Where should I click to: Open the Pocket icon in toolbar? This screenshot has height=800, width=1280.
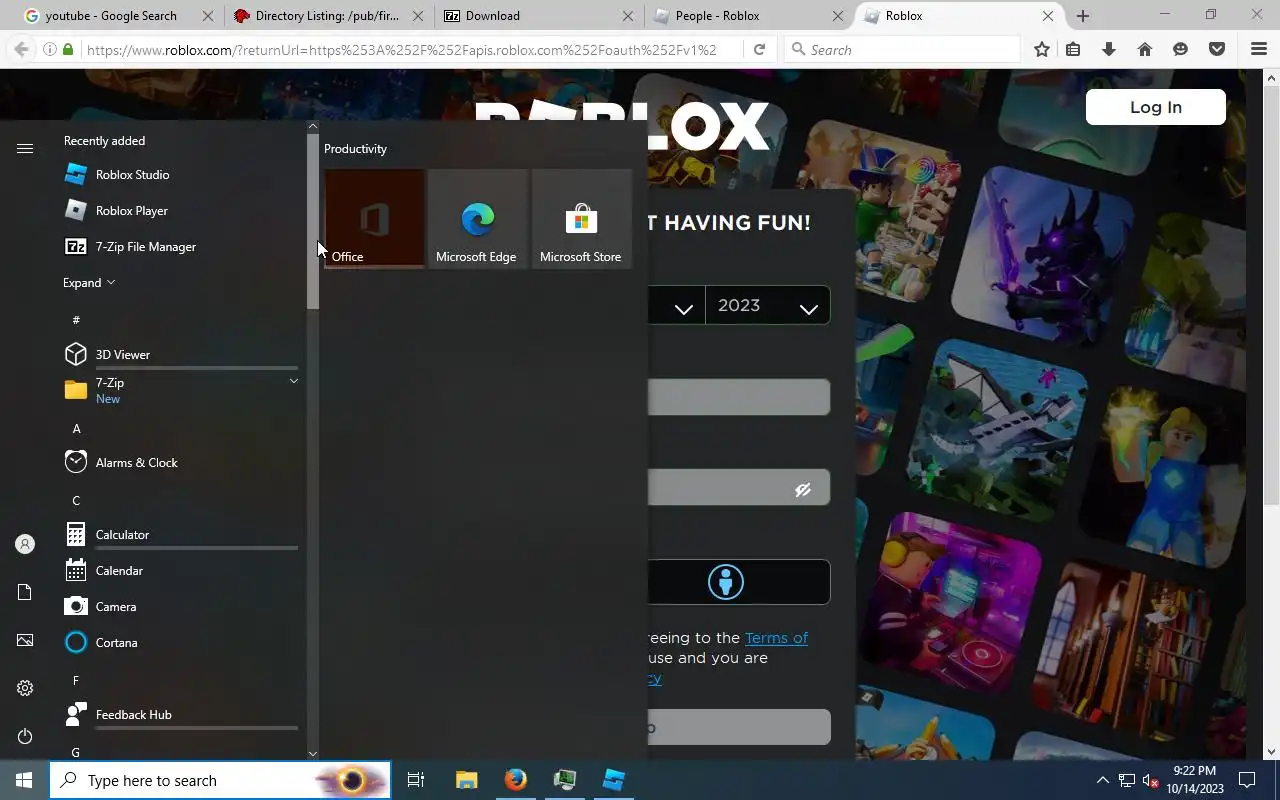[x=1217, y=49]
